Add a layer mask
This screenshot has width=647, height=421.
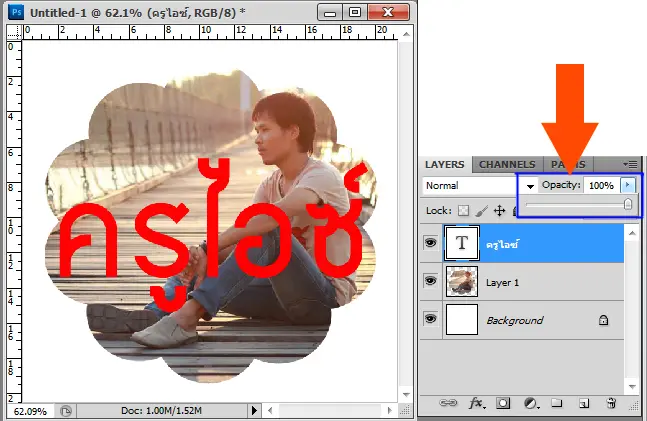[503, 403]
